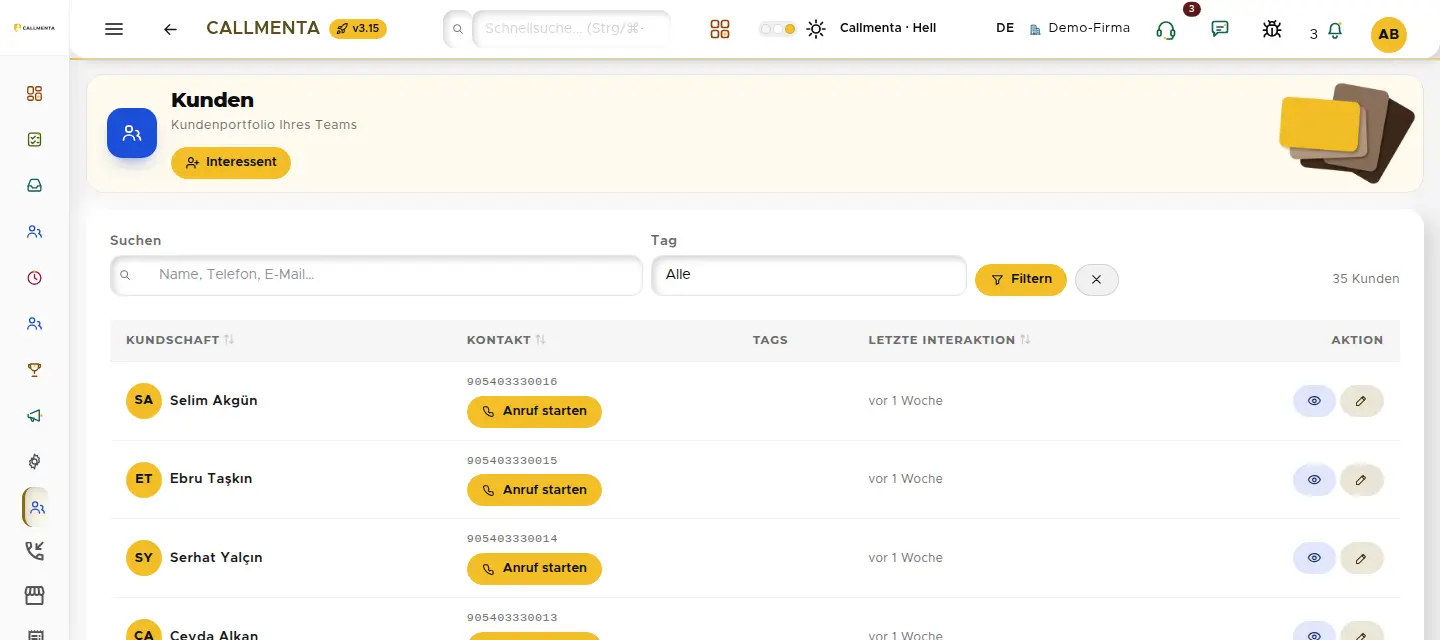The width and height of the screenshot is (1440, 640).
Task: Click phone number 905403330014
Action: pyautogui.click(x=512, y=539)
